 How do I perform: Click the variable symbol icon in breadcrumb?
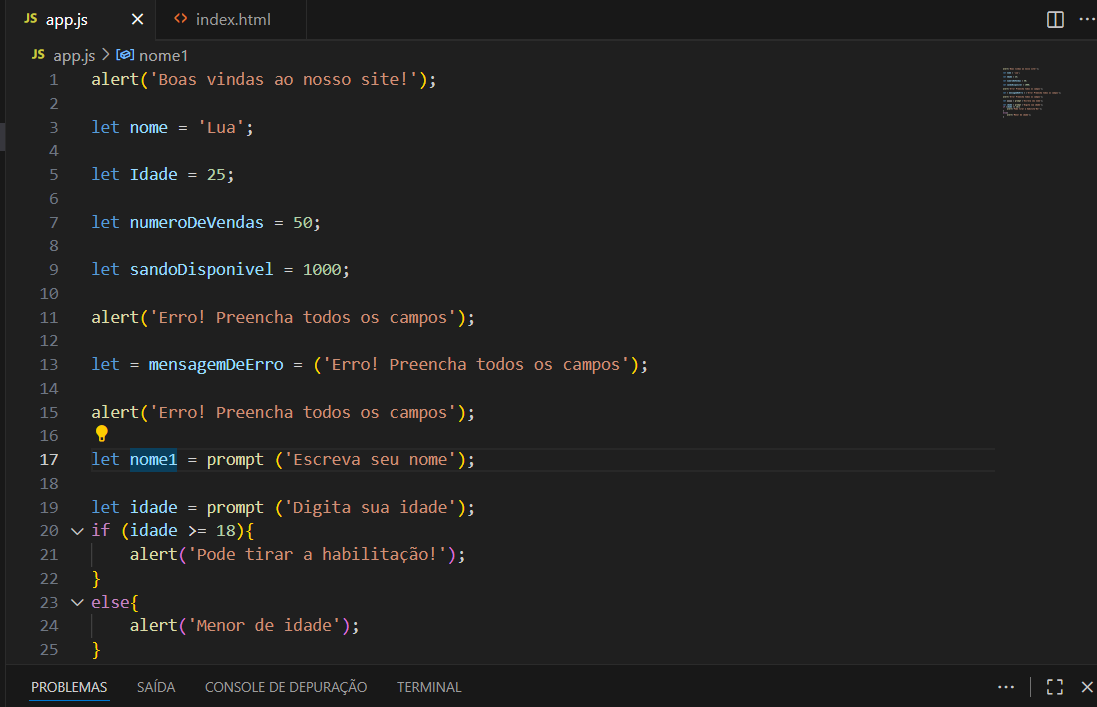125,55
